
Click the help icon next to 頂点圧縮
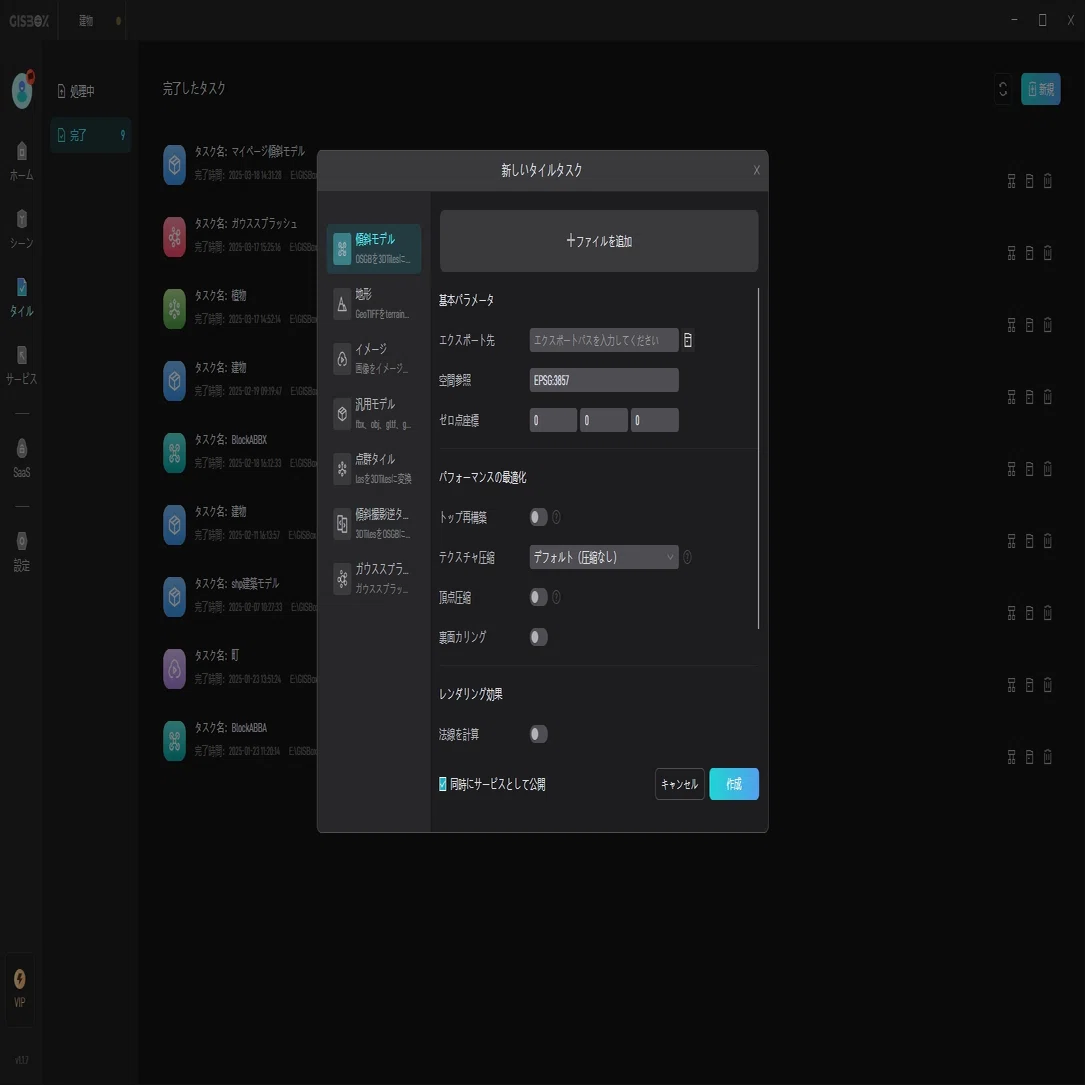coord(556,596)
